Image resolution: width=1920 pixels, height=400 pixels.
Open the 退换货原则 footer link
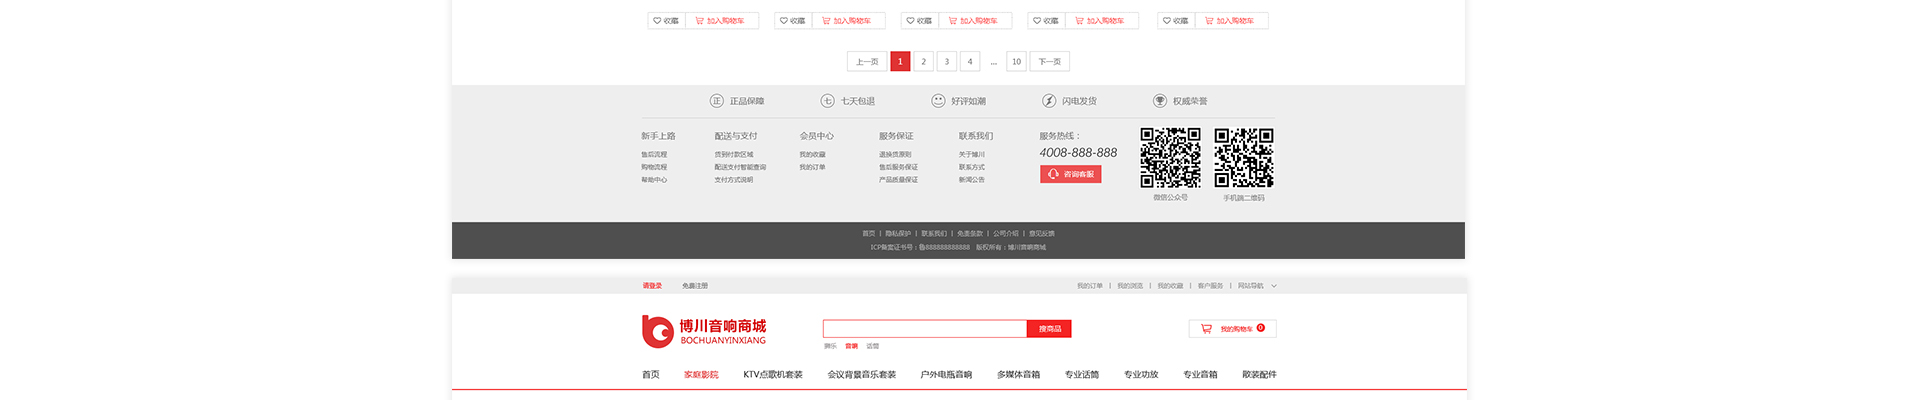click(x=895, y=155)
